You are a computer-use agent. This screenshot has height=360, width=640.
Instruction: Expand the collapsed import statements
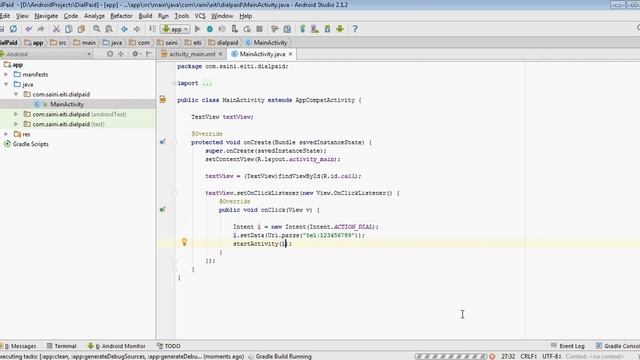pos(207,83)
